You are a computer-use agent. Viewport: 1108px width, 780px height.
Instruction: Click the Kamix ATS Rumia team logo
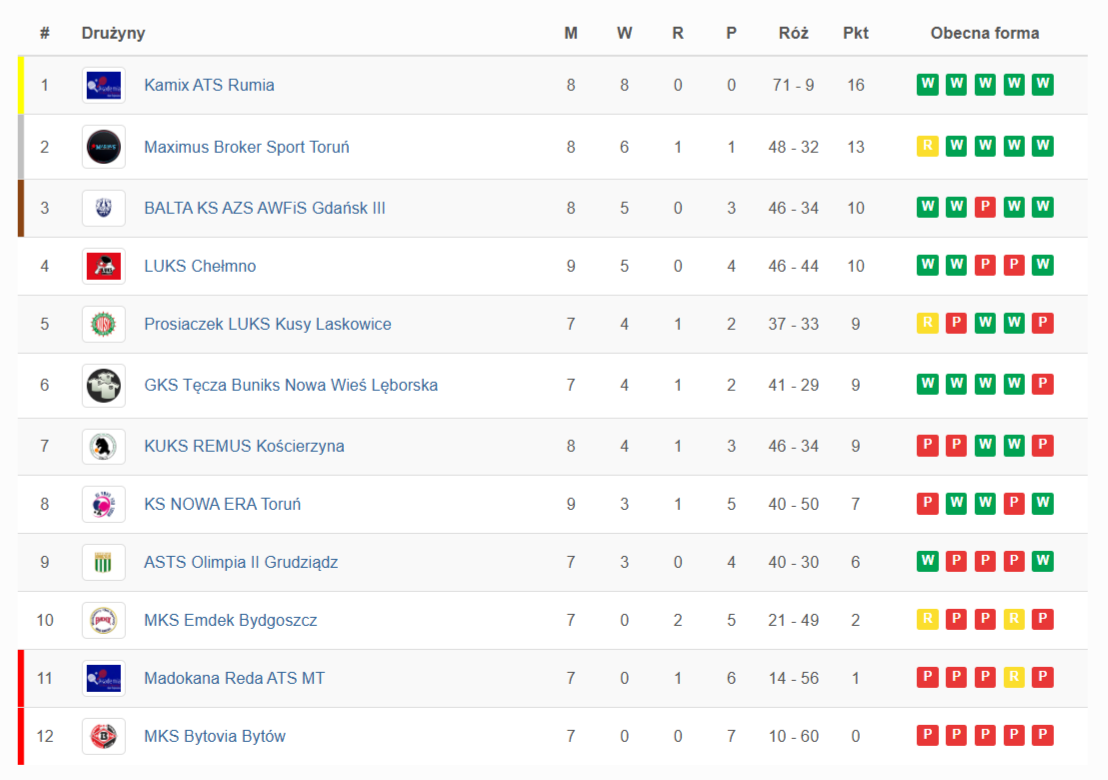pyautogui.click(x=104, y=85)
